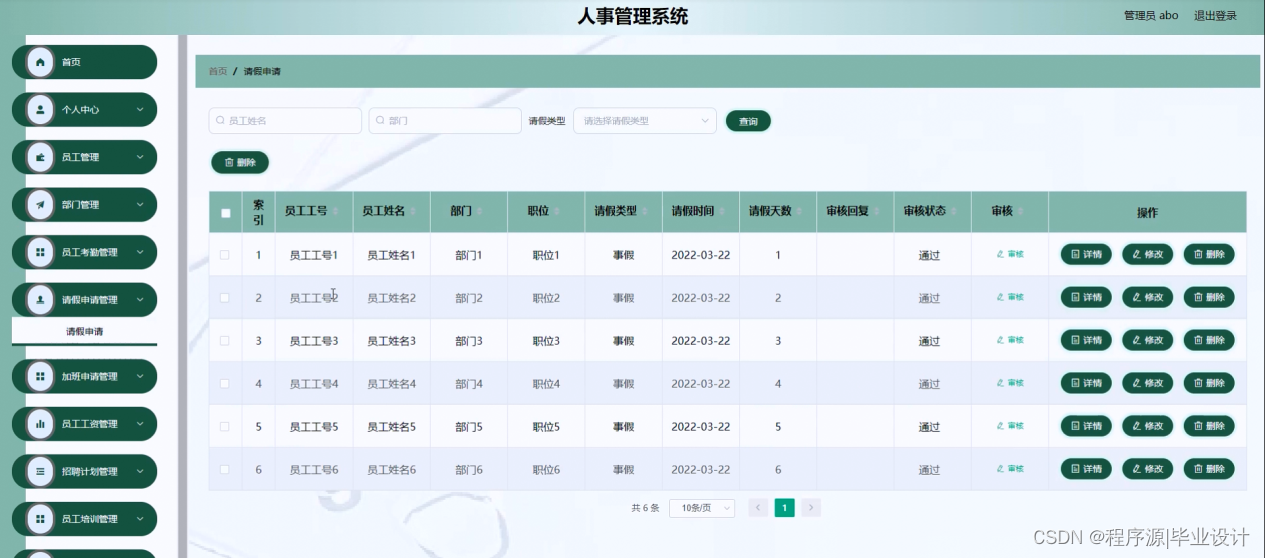The image size is (1265, 558).
Task: Click the 部门 search input field
Action: coord(445,121)
